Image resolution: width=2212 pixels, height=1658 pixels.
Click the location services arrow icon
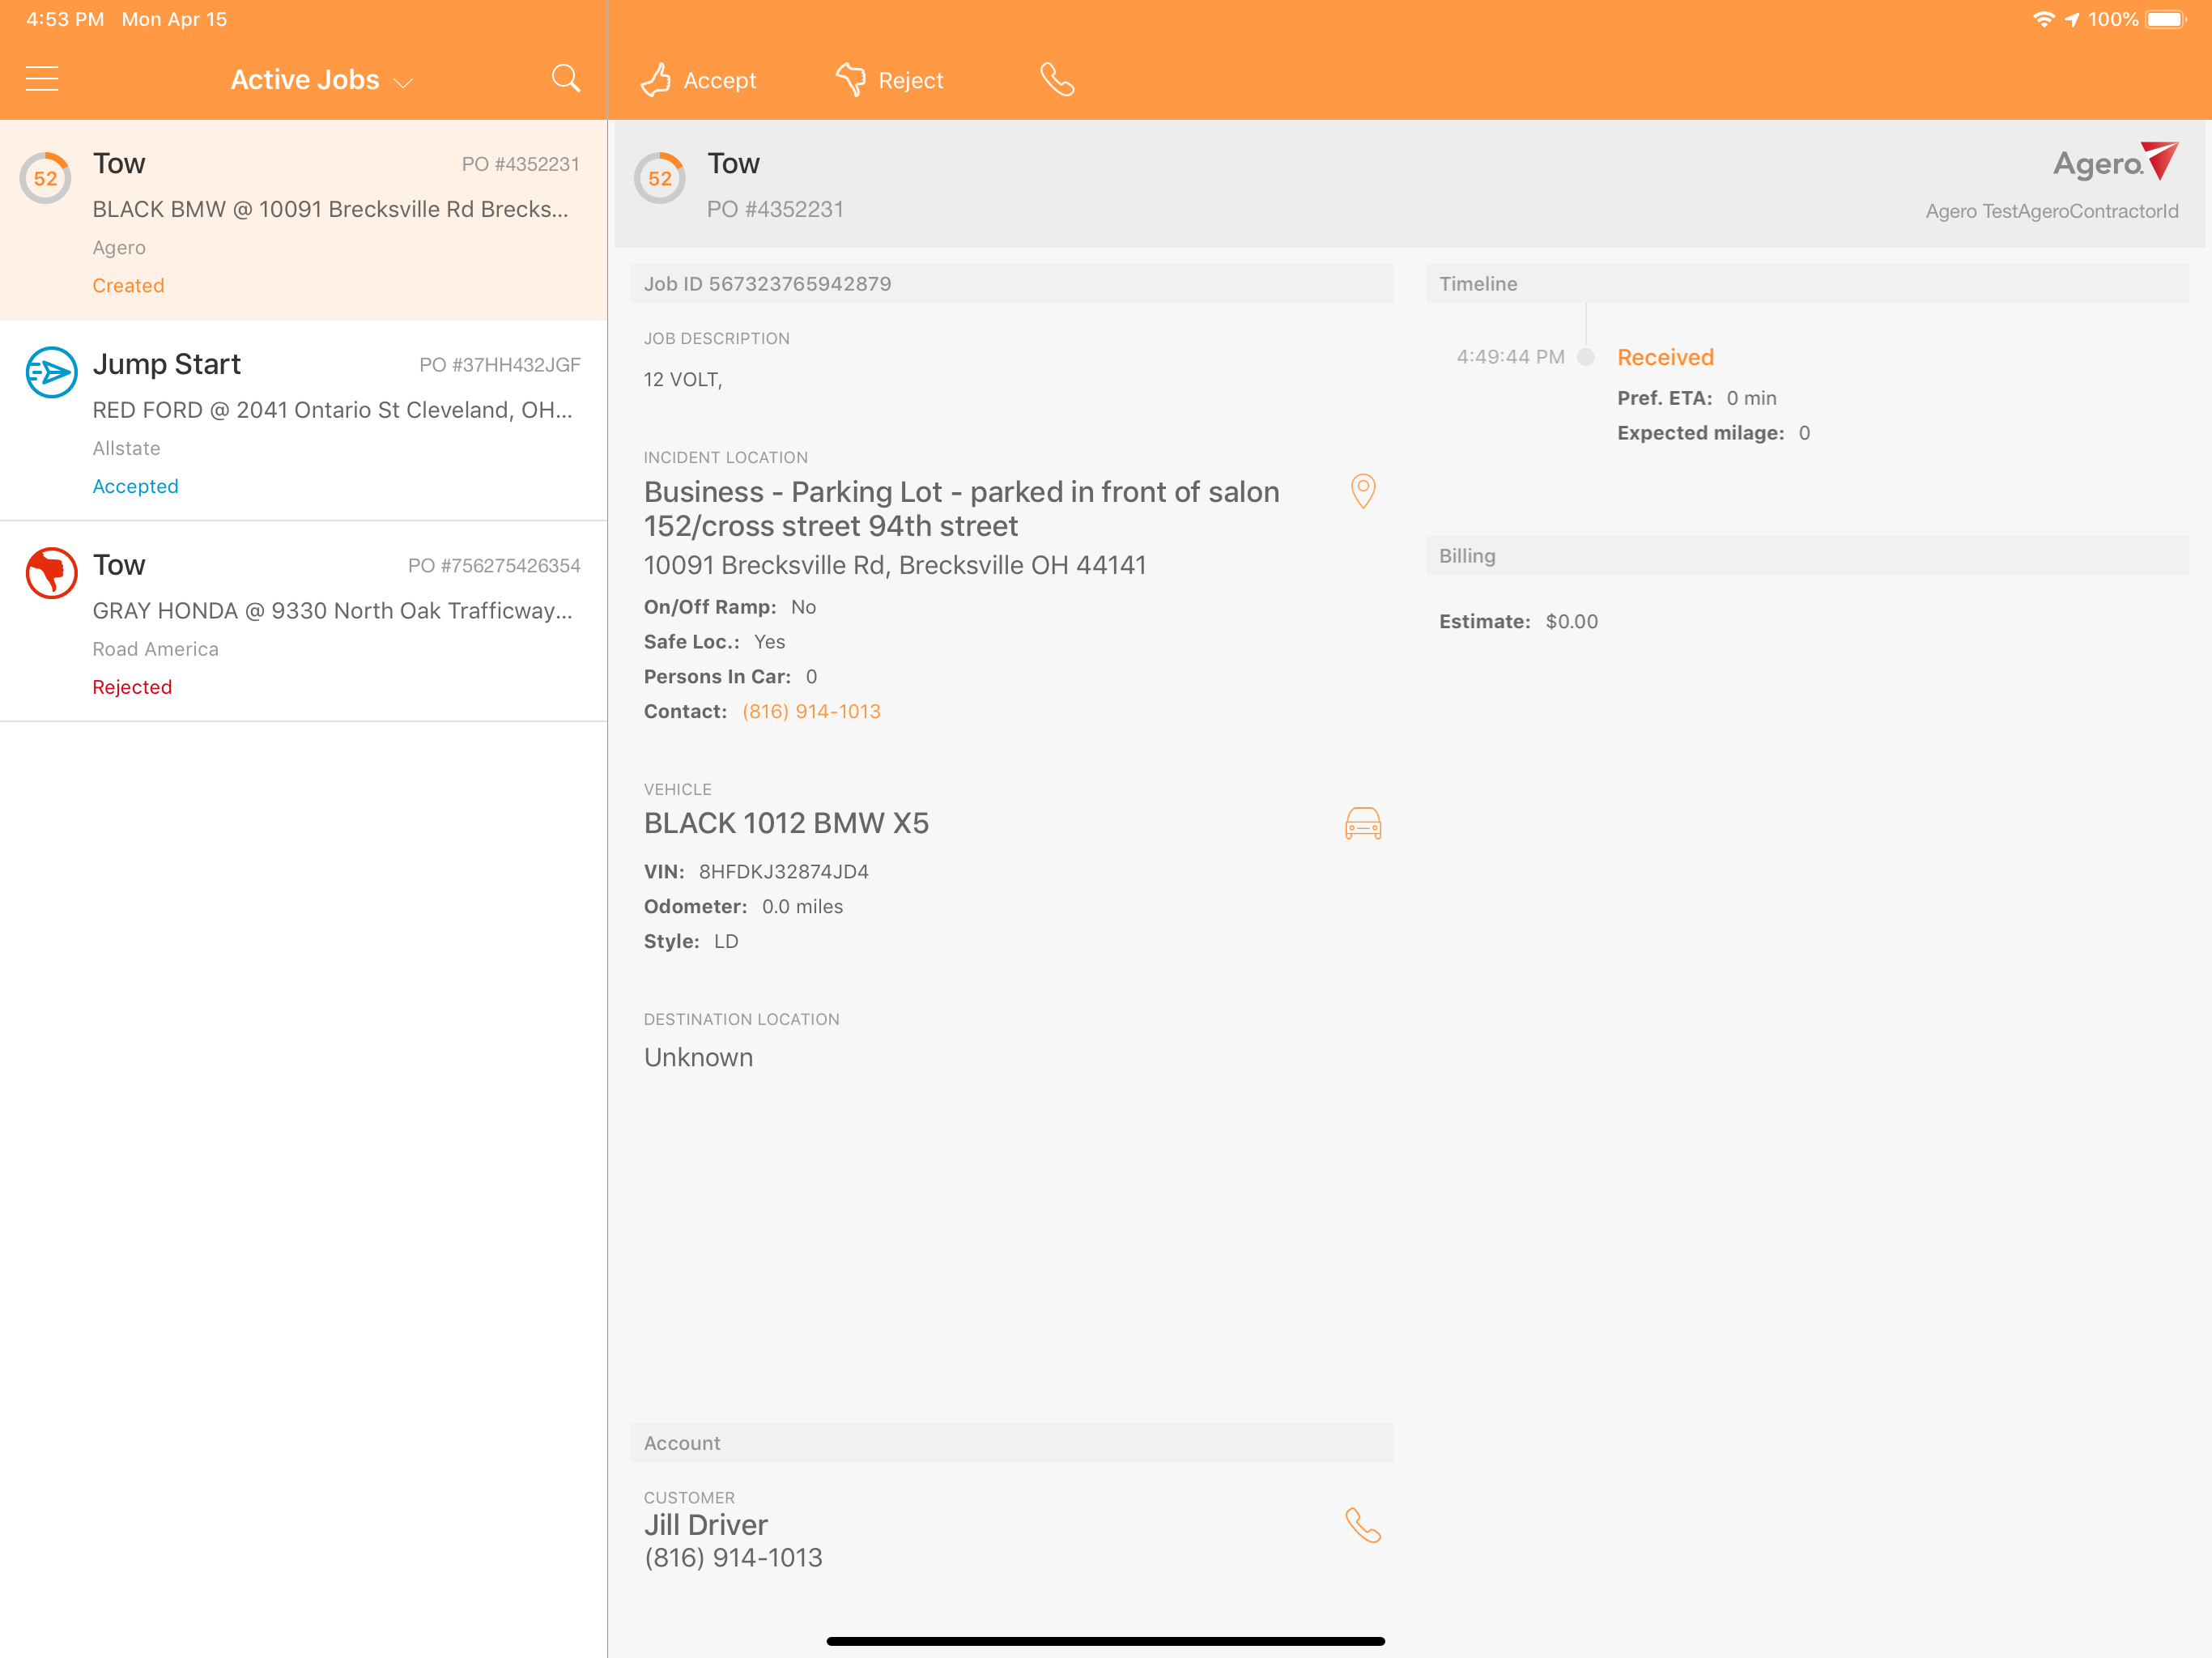[x=2072, y=20]
